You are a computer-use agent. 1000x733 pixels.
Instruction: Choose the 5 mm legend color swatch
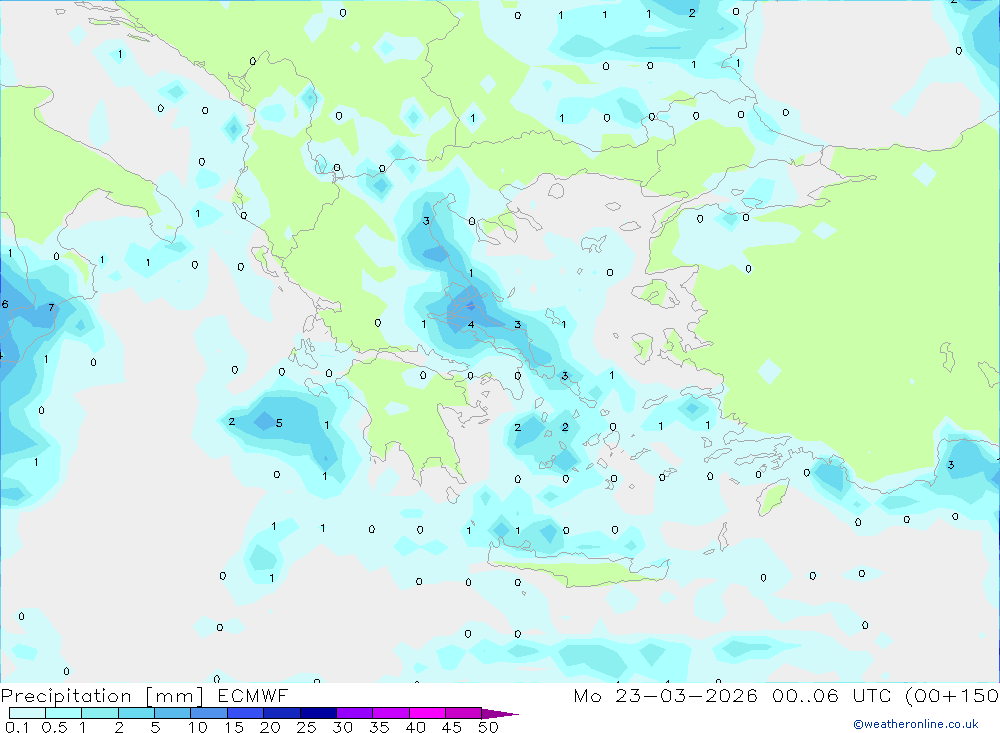(173, 713)
